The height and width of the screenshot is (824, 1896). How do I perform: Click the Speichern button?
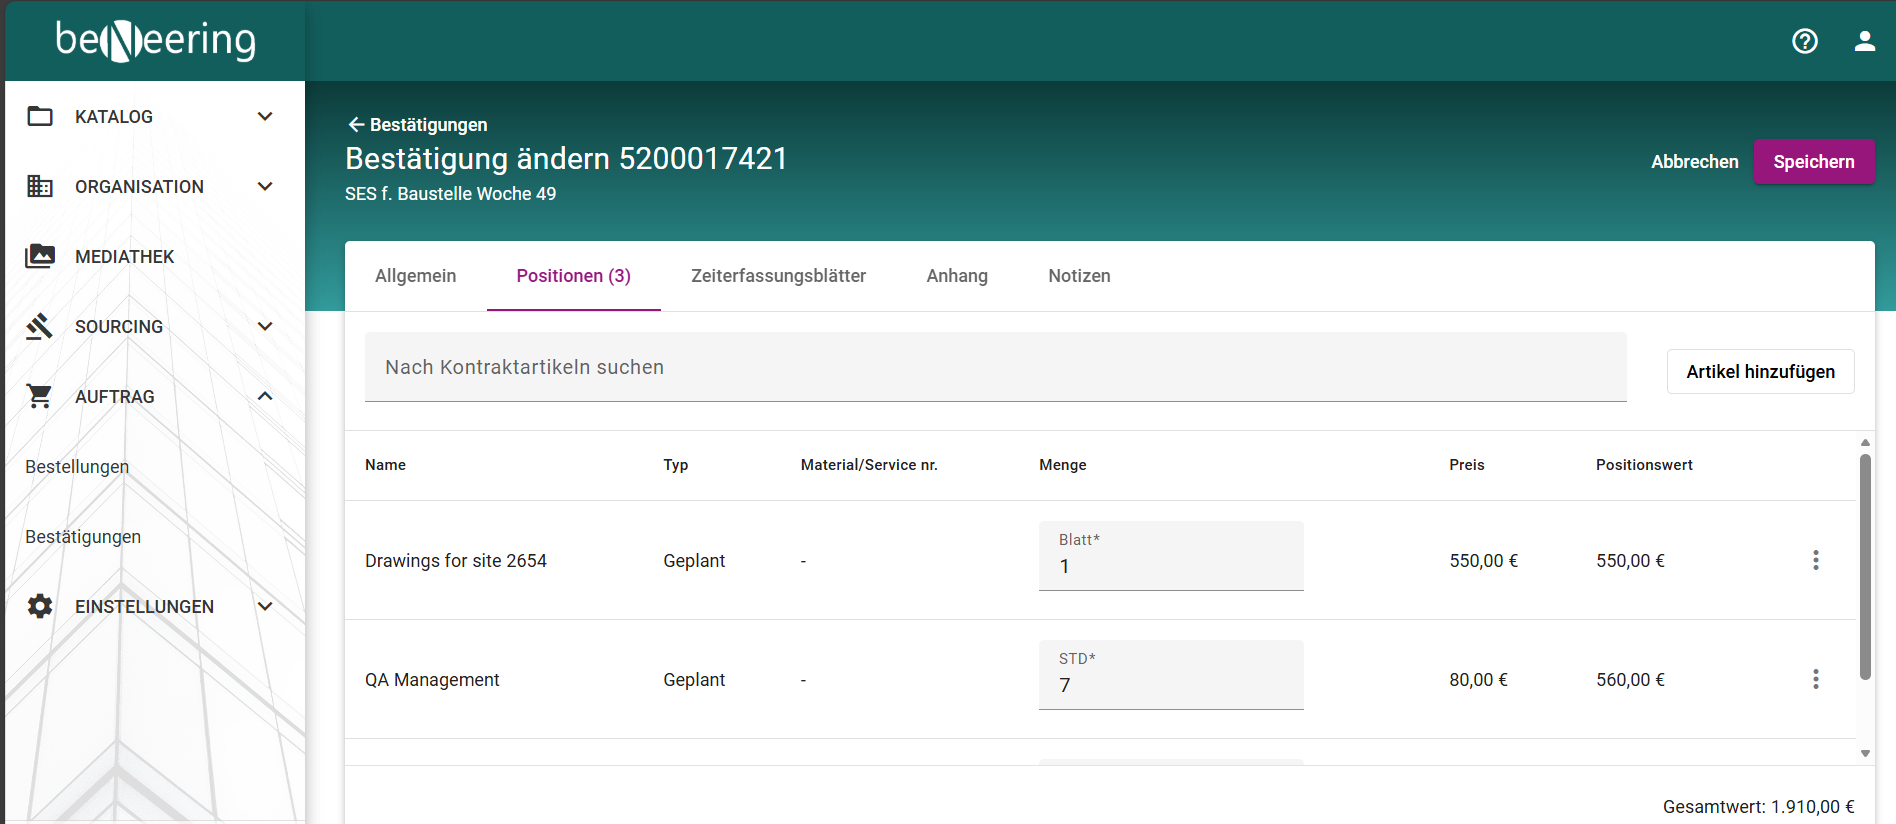click(1813, 162)
